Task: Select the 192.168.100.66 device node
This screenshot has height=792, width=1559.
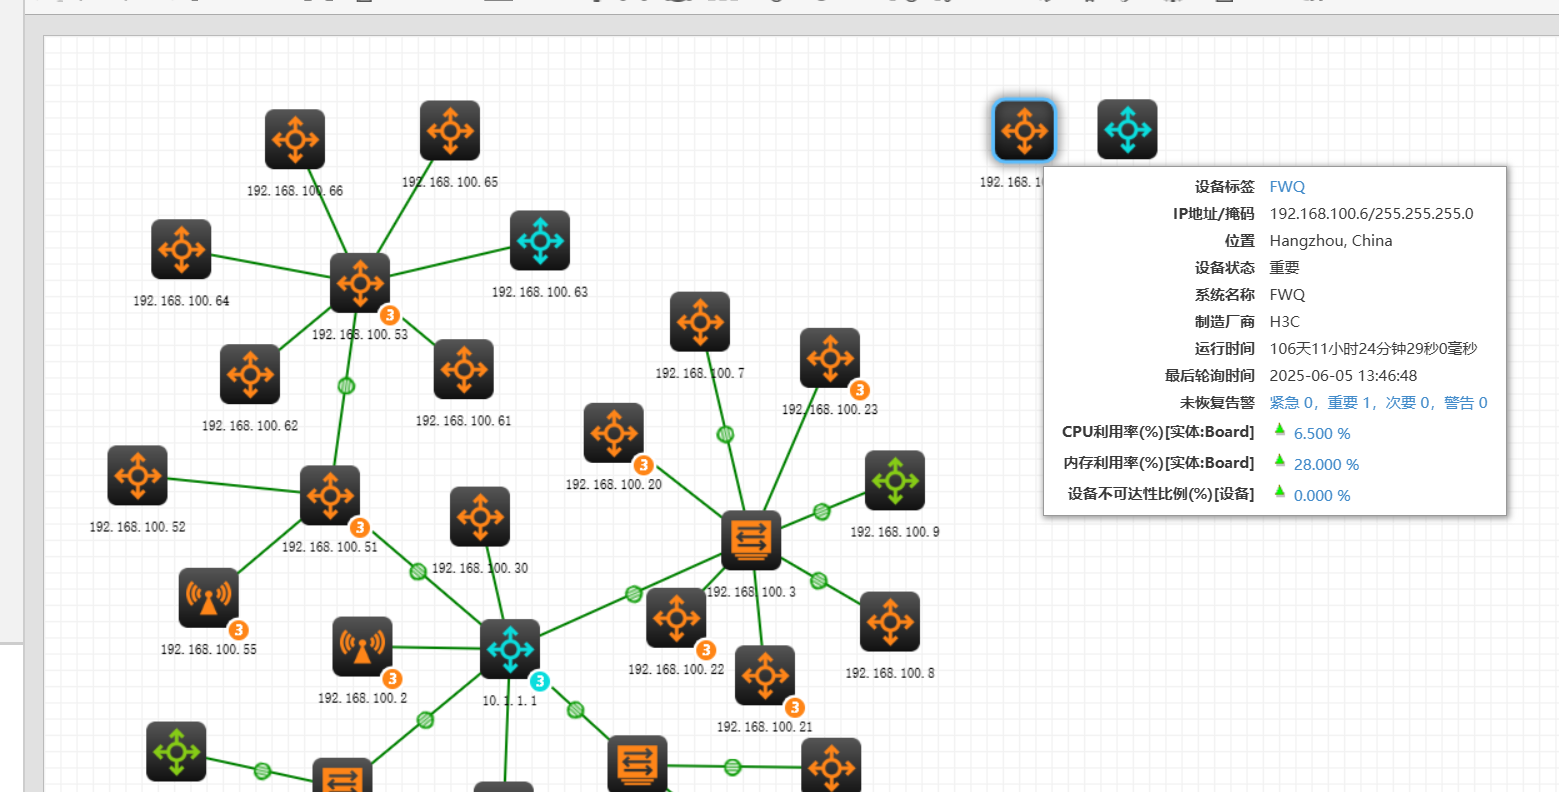Action: pos(295,139)
